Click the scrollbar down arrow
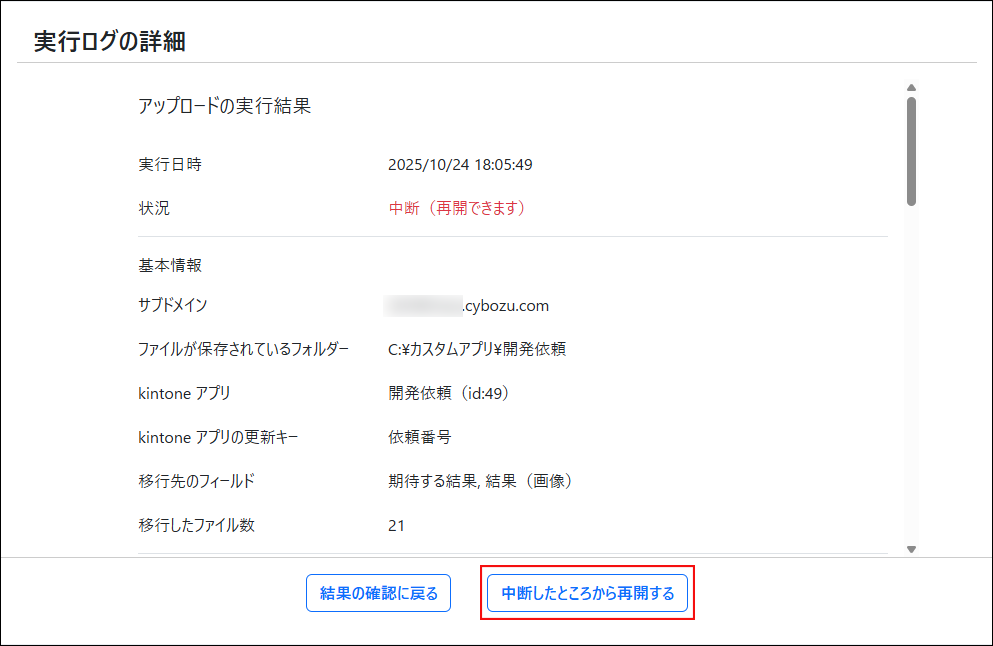Screen dimensions: 993x646 coord(911,547)
